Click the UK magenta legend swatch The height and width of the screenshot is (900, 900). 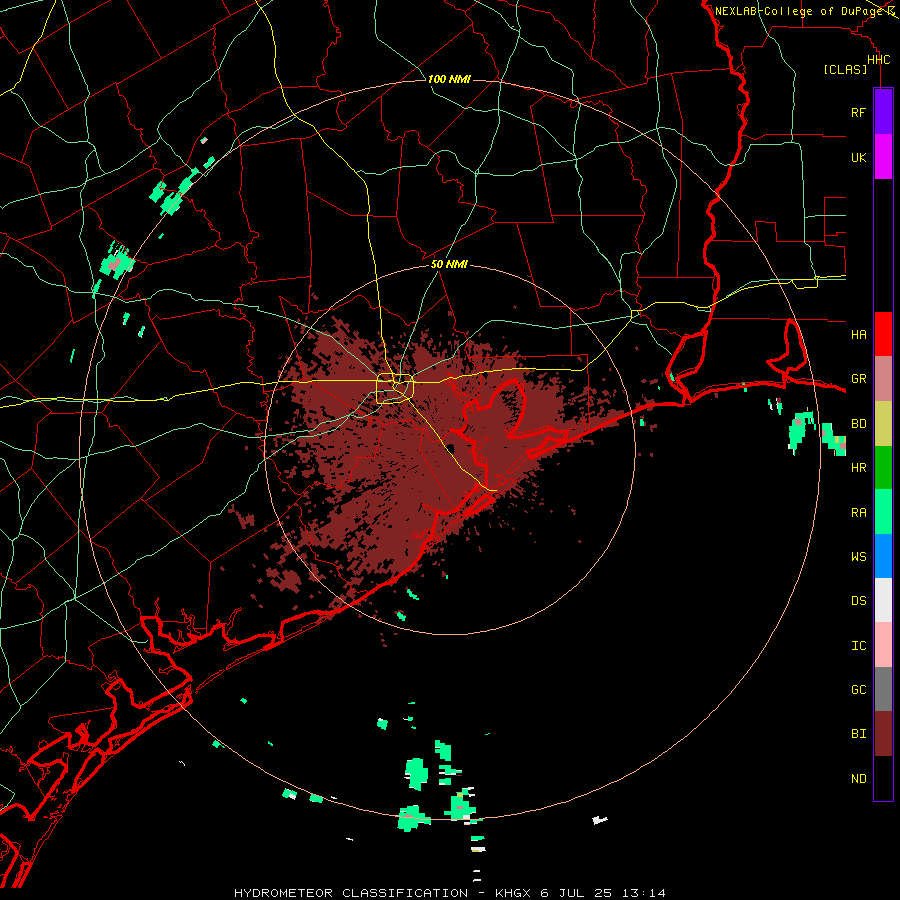(x=883, y=157)
